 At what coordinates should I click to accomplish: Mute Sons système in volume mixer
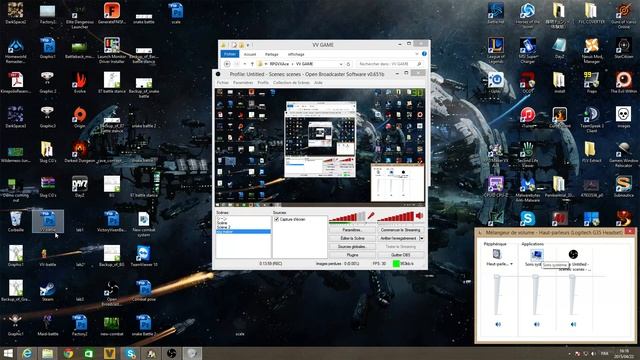(536, 324)
